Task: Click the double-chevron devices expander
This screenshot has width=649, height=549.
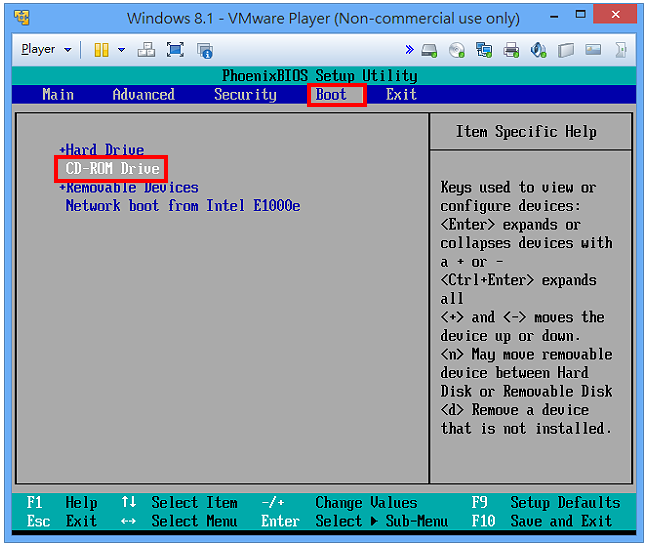Action: 409,50
